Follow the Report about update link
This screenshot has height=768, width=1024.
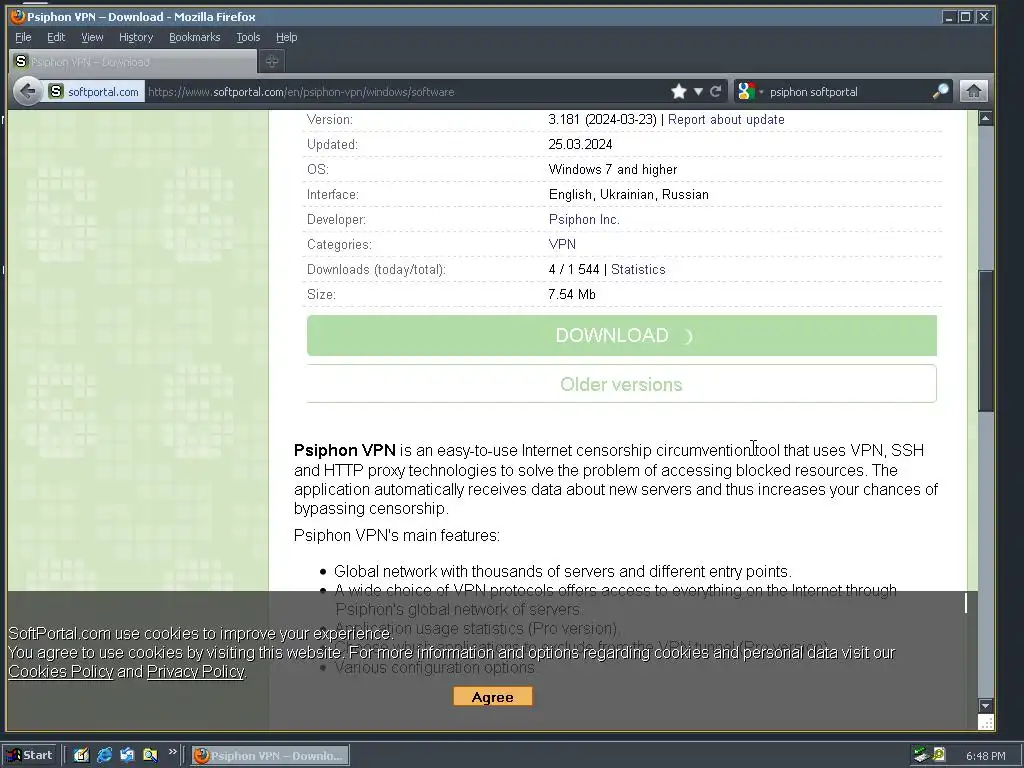coord(726,120)
